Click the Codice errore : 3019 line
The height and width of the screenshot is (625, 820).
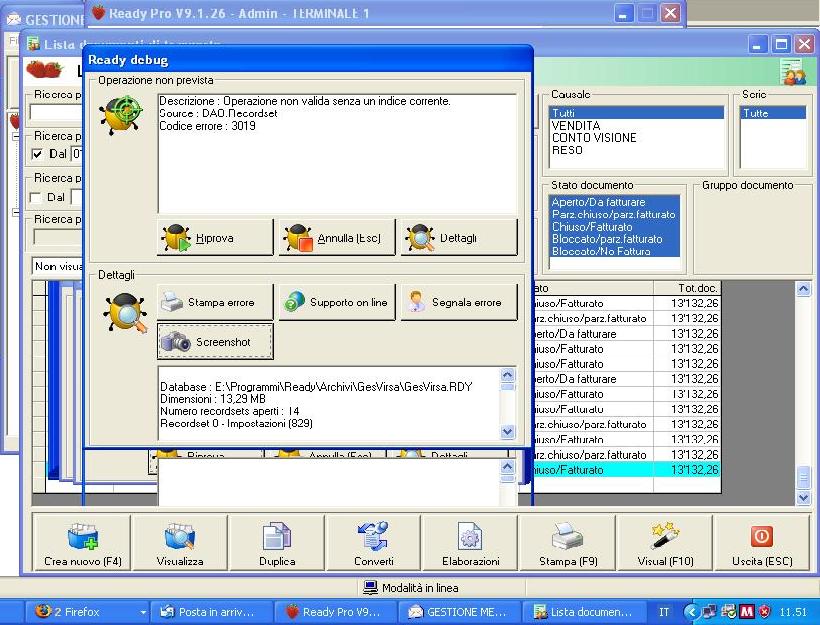click(x=207, y=126)
